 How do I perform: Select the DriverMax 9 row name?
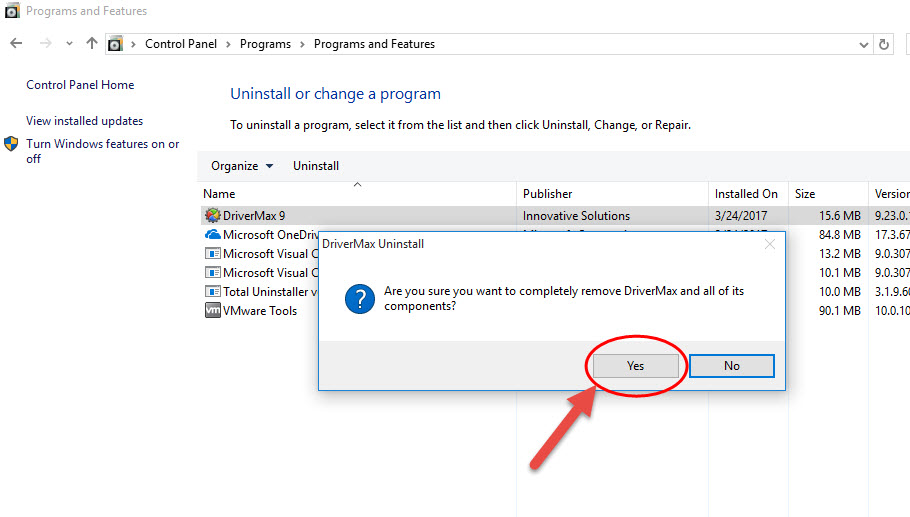click(x=254, y=216)
